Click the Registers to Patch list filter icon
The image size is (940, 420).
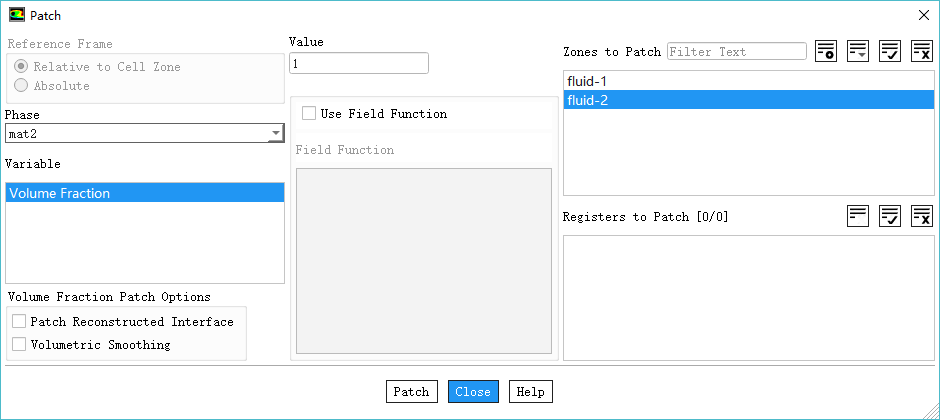pyautogui.click(x=858, y=216)
